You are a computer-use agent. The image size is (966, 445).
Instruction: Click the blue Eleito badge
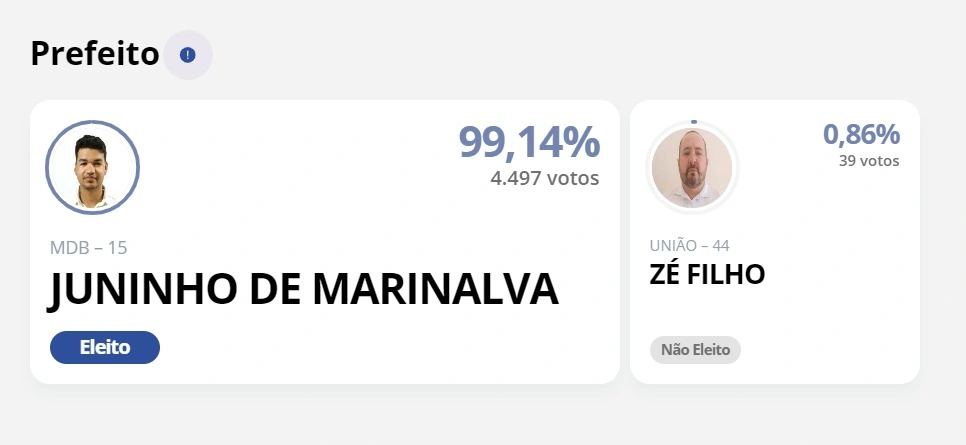pos(105,348)
